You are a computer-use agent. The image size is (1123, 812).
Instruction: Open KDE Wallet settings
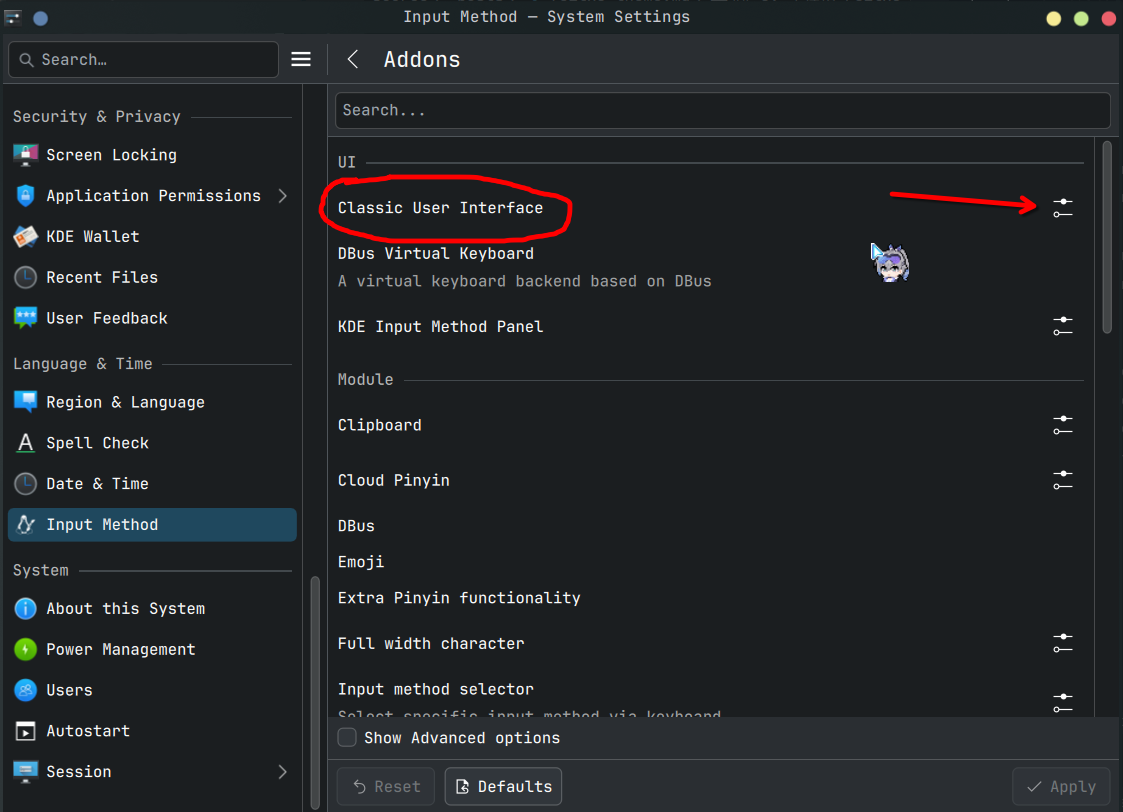(x=92, y=237)
